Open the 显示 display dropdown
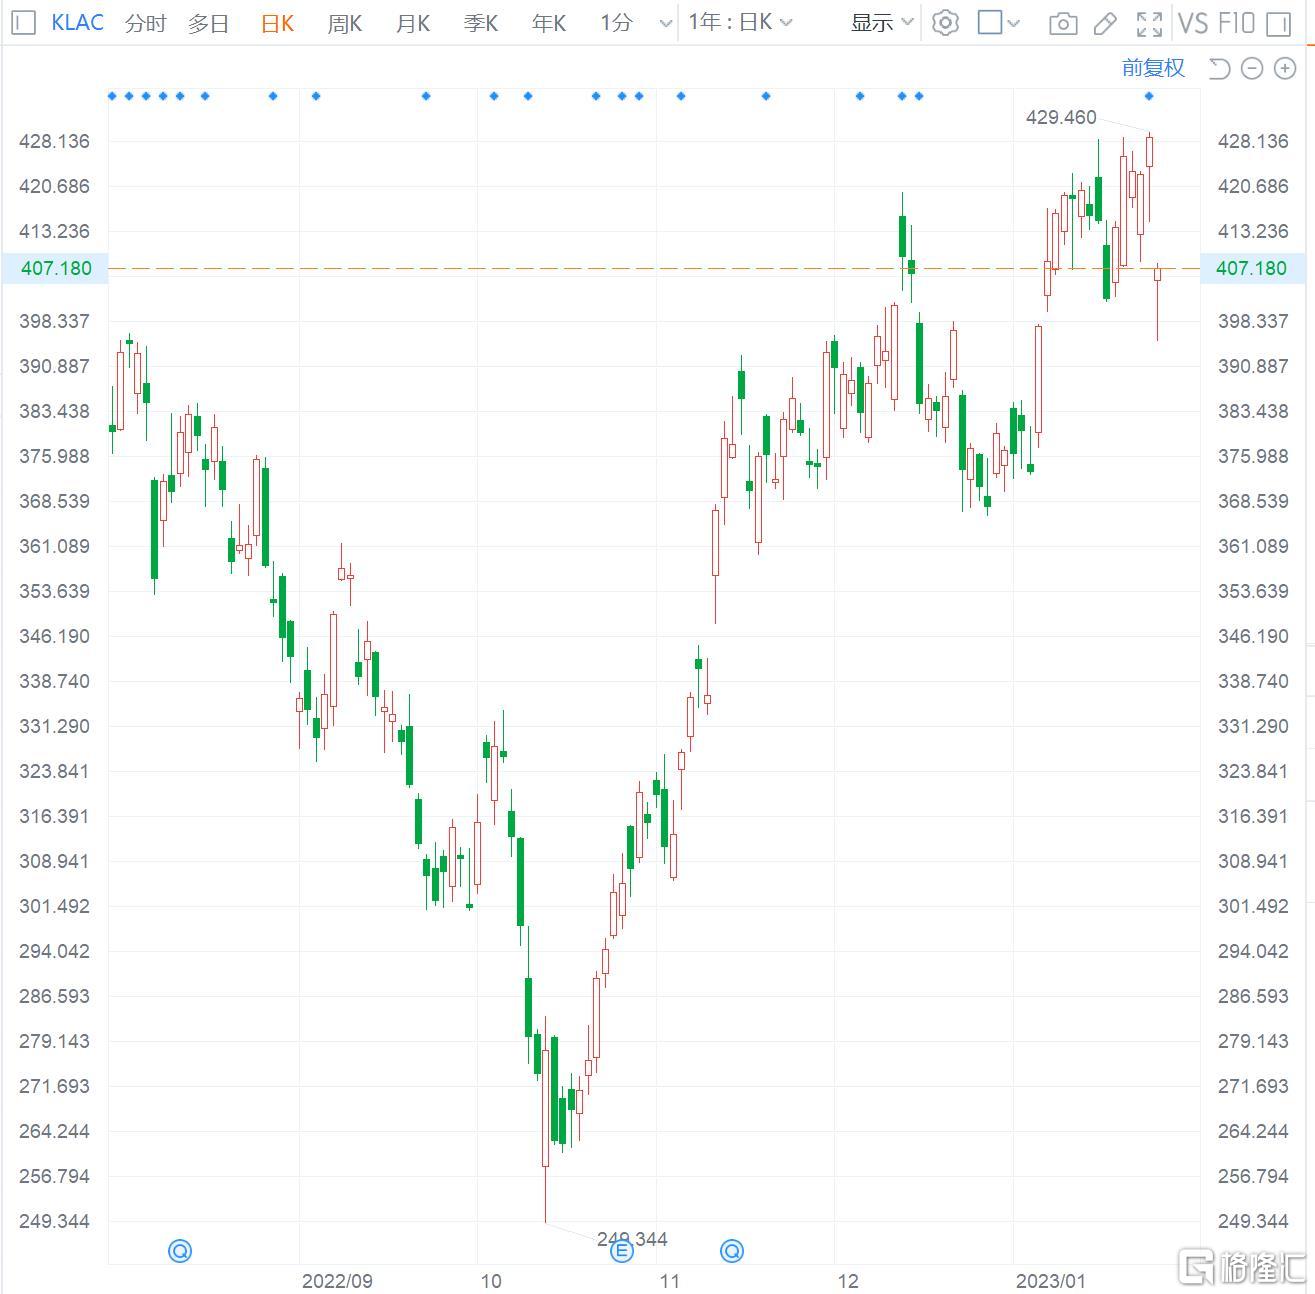The height and width of the screenshot is (1294, 1315). 881,22
